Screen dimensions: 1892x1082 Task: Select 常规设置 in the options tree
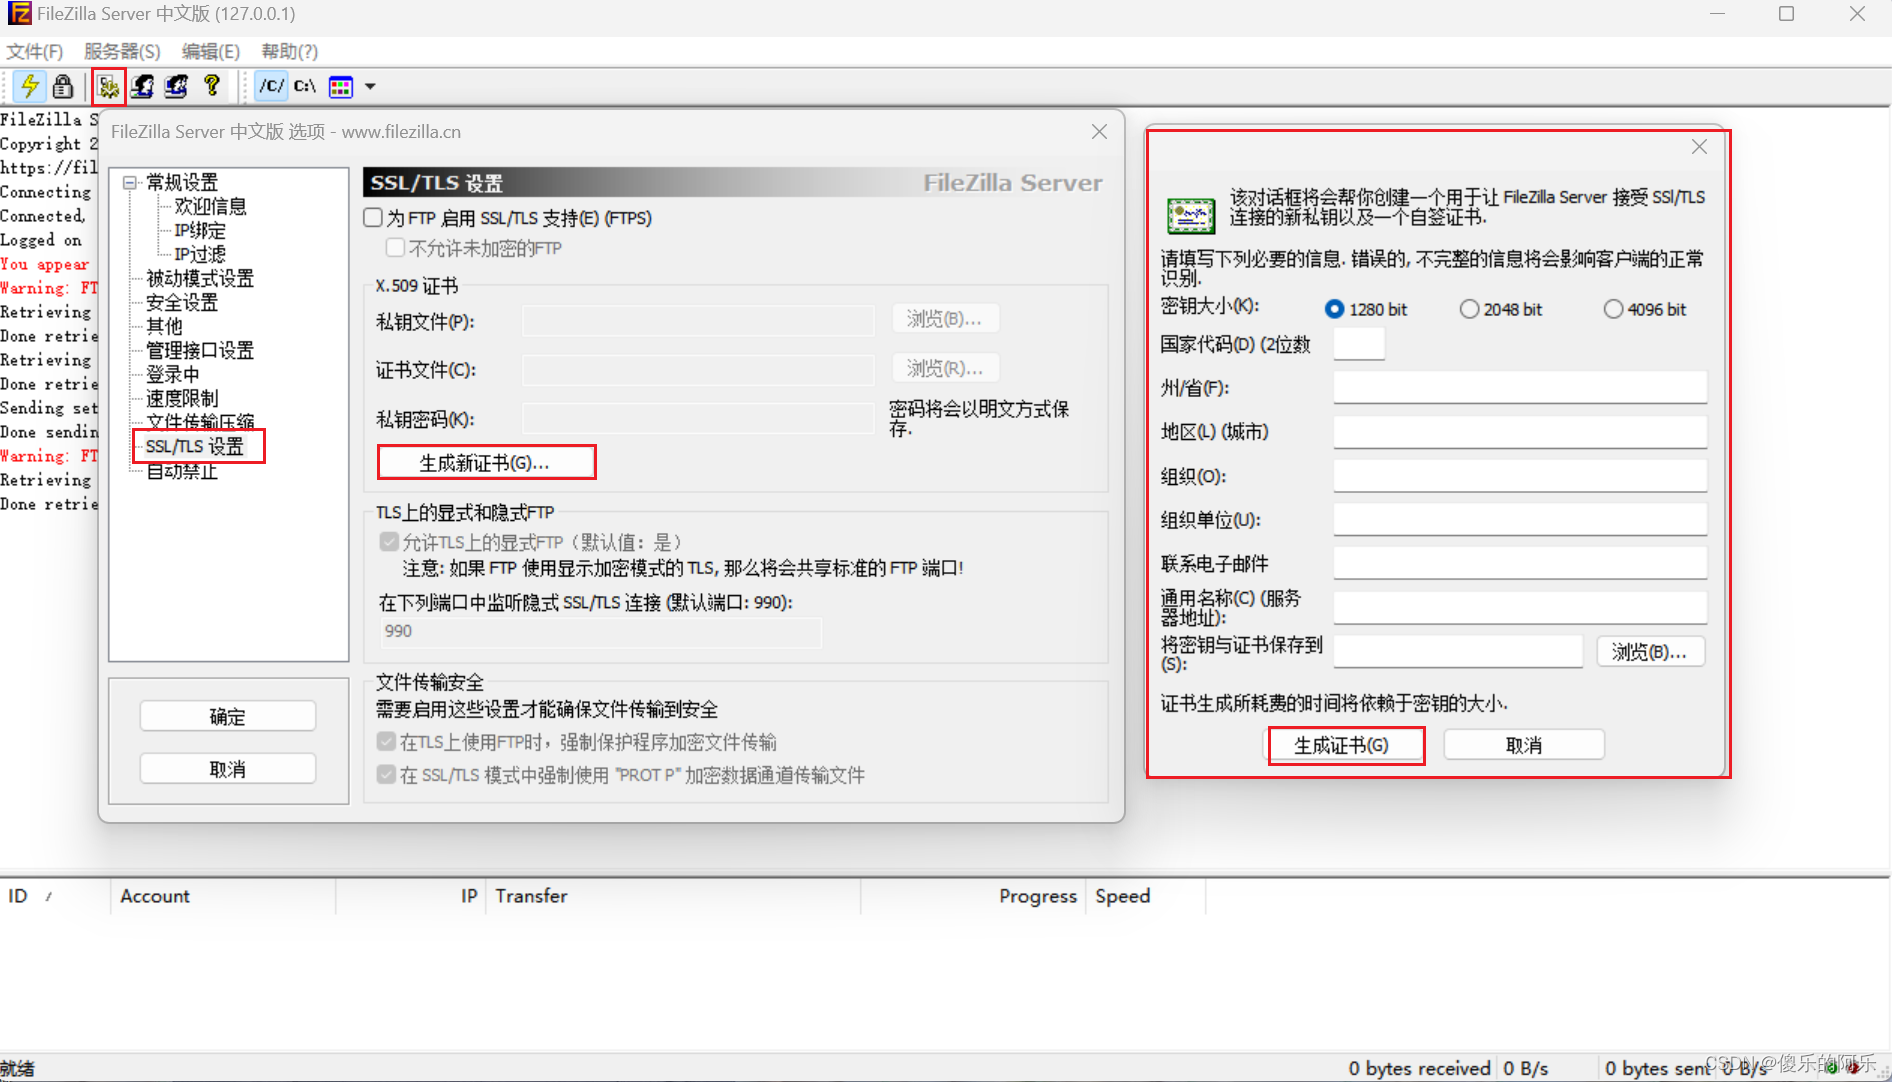tap(182, 182)
